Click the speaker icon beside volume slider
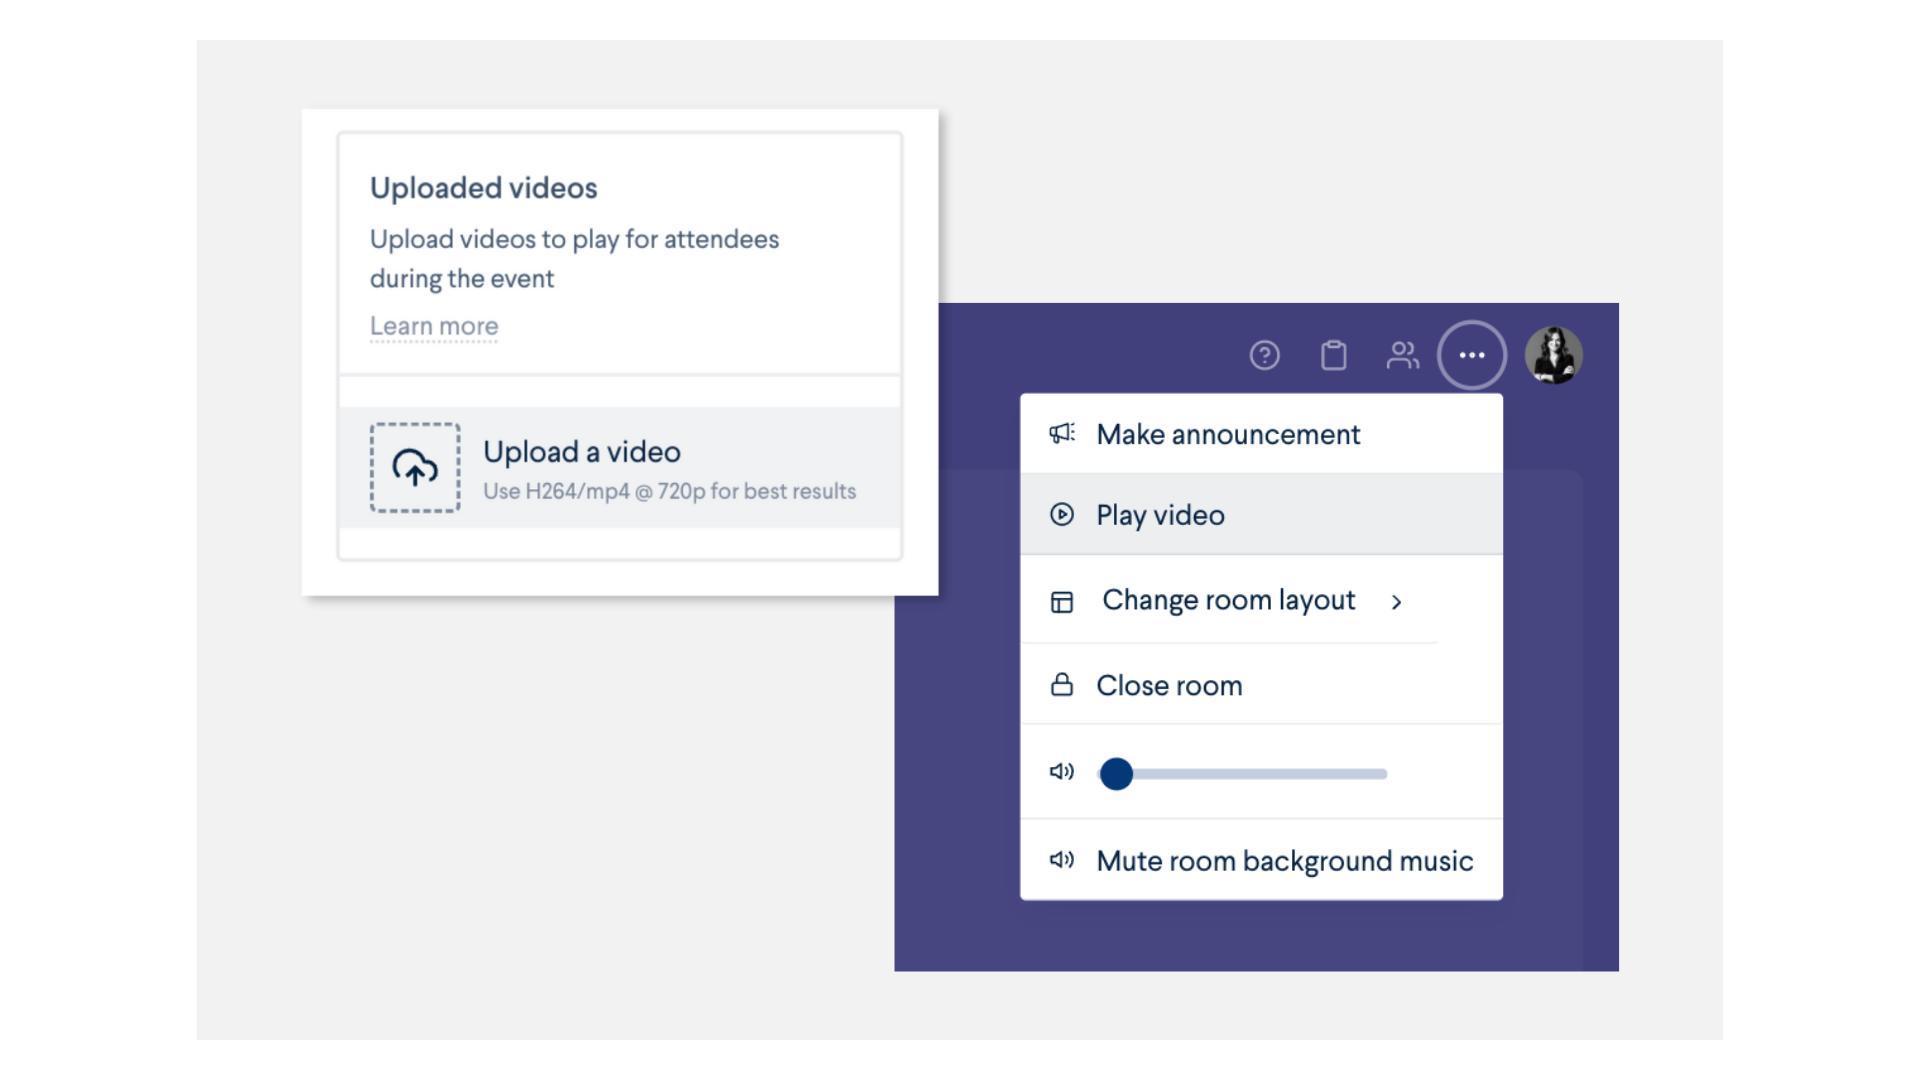 1061,771
